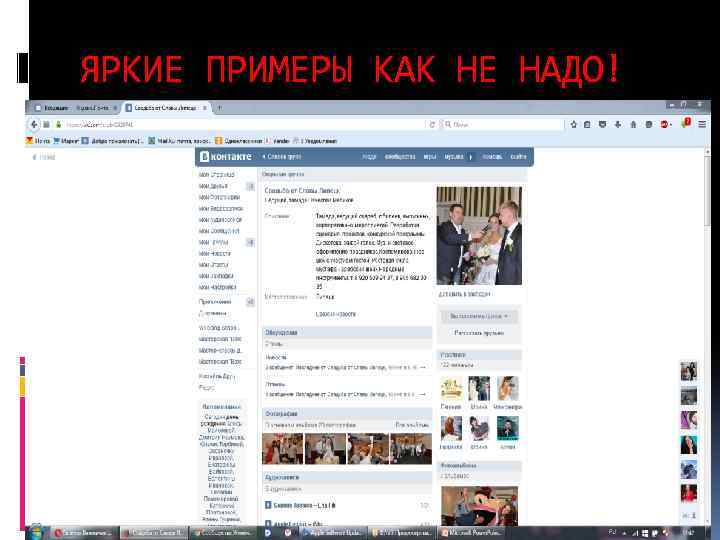Switch to the first browser tab

pos(76,108)
